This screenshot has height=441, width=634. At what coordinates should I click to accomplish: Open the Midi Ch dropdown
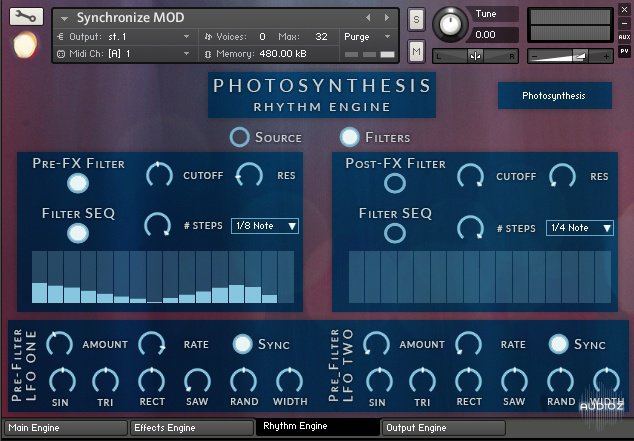(186, 53)
